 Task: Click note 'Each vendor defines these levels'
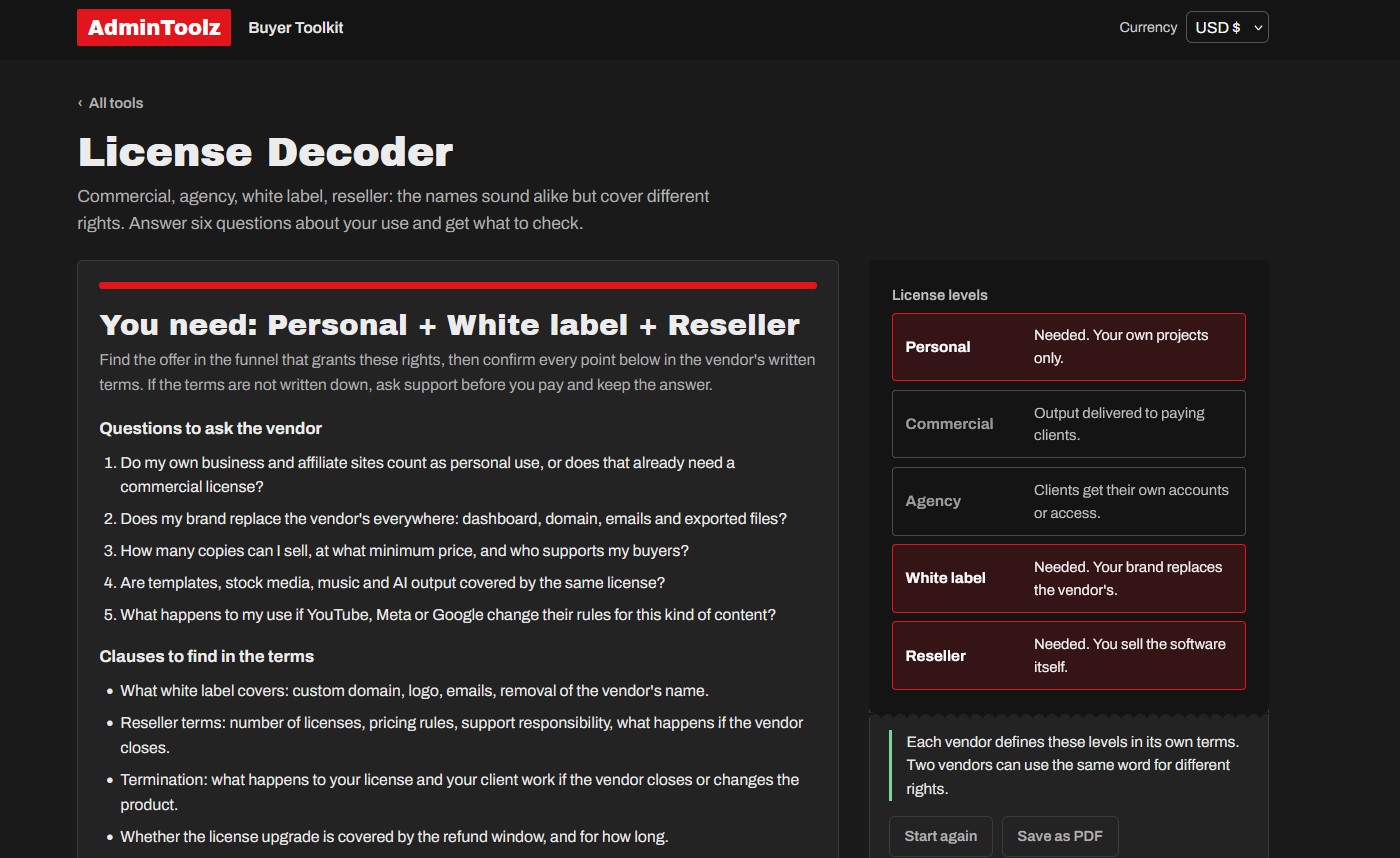click(x=1073, y=765)
